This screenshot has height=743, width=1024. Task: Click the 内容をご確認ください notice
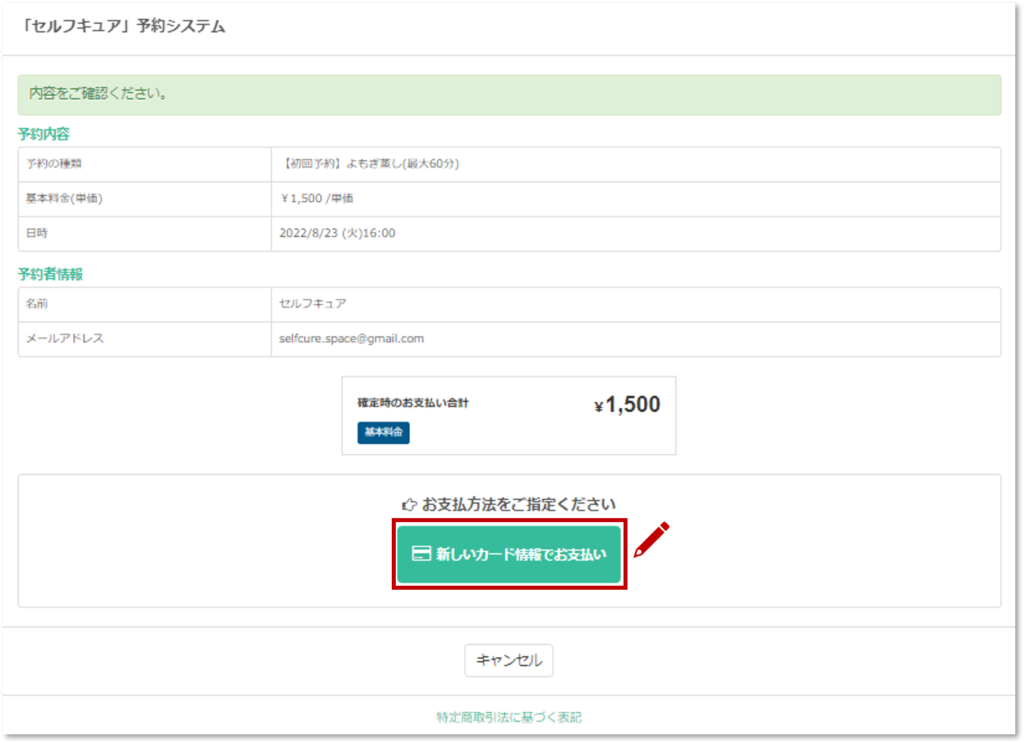click(509, 95)
